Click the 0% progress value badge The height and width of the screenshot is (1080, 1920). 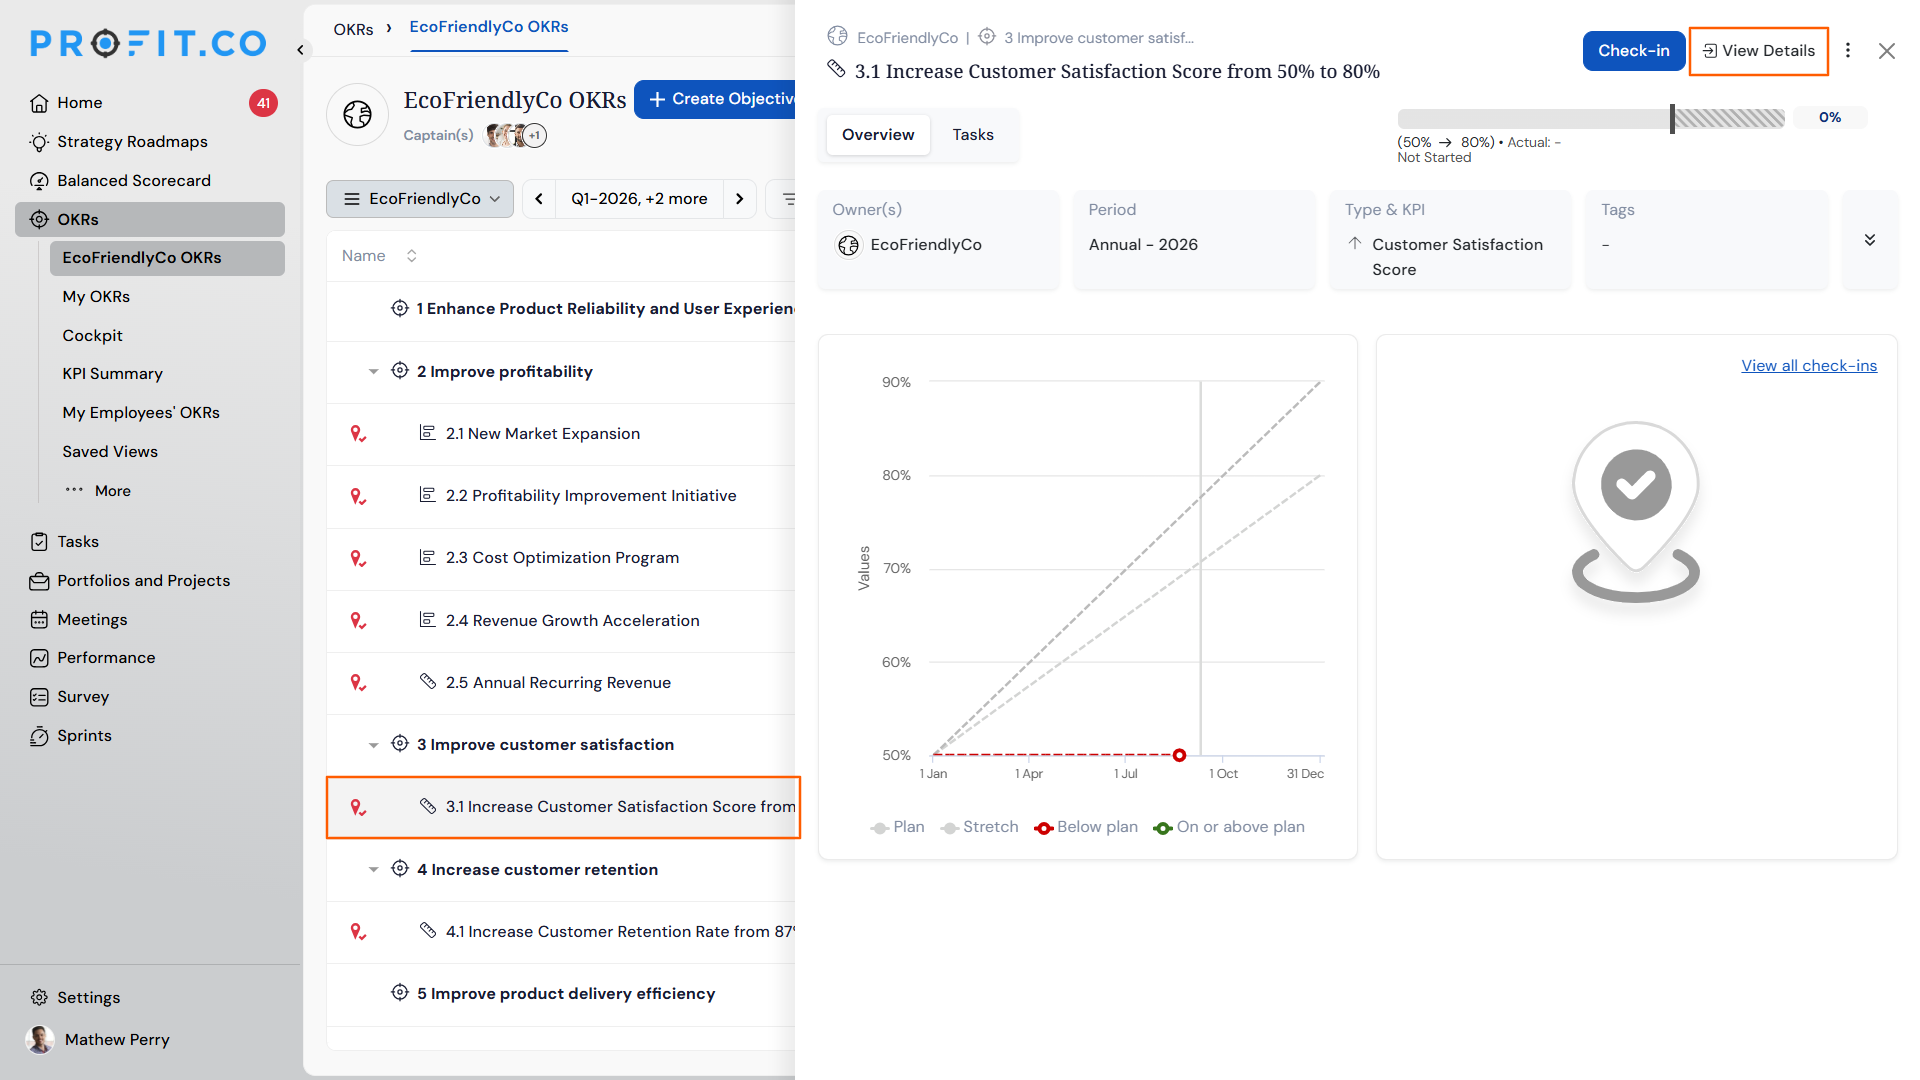click(1830, 118)
